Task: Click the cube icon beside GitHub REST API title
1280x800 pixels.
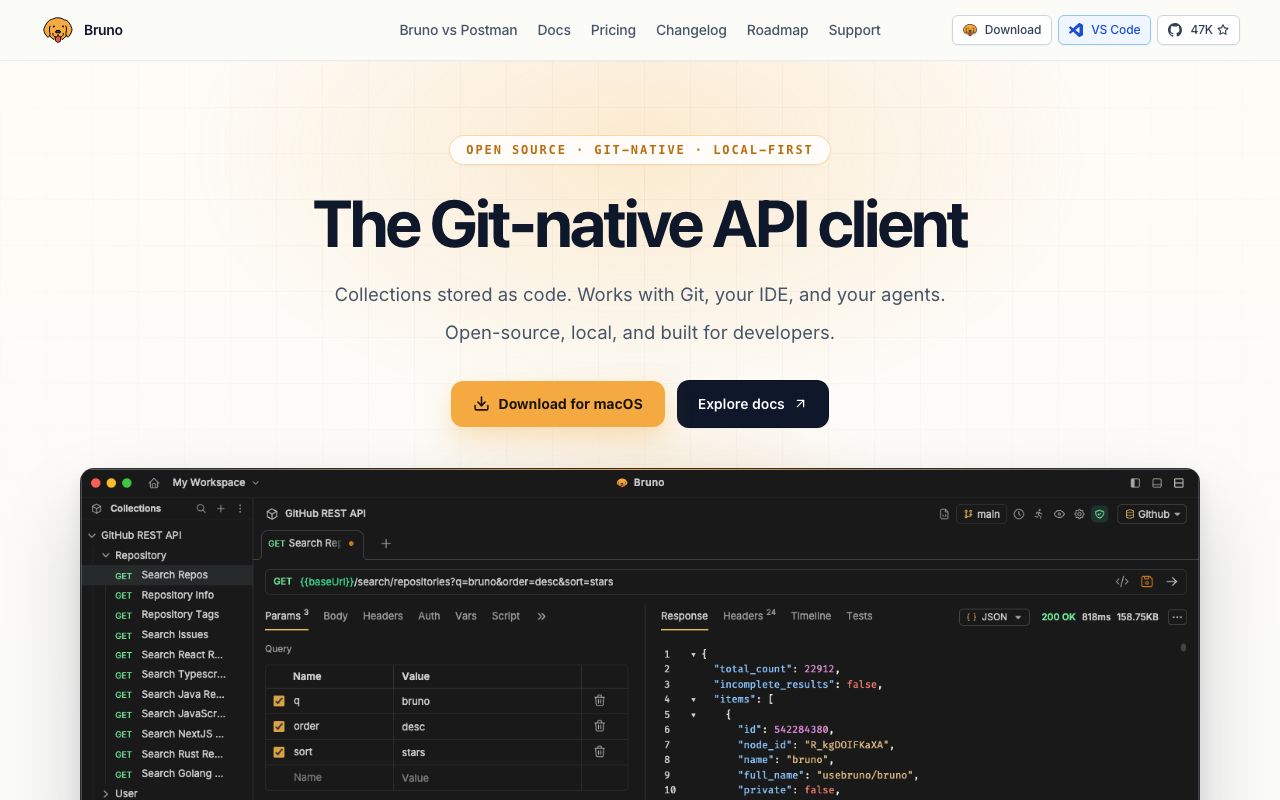Action: click(271, 514)
